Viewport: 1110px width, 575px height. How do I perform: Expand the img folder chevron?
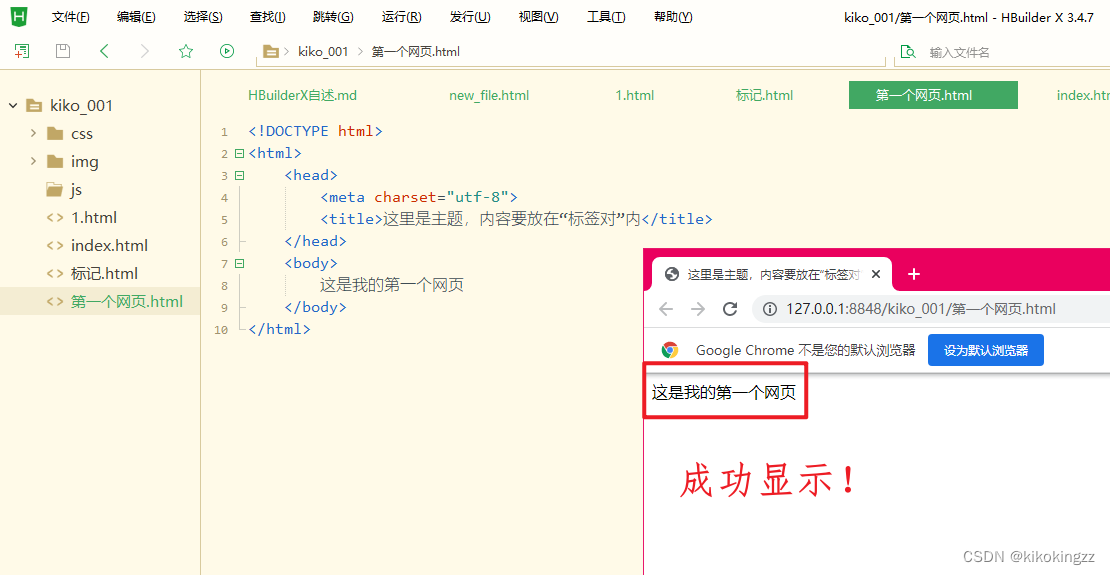click(x=33, y=161)
